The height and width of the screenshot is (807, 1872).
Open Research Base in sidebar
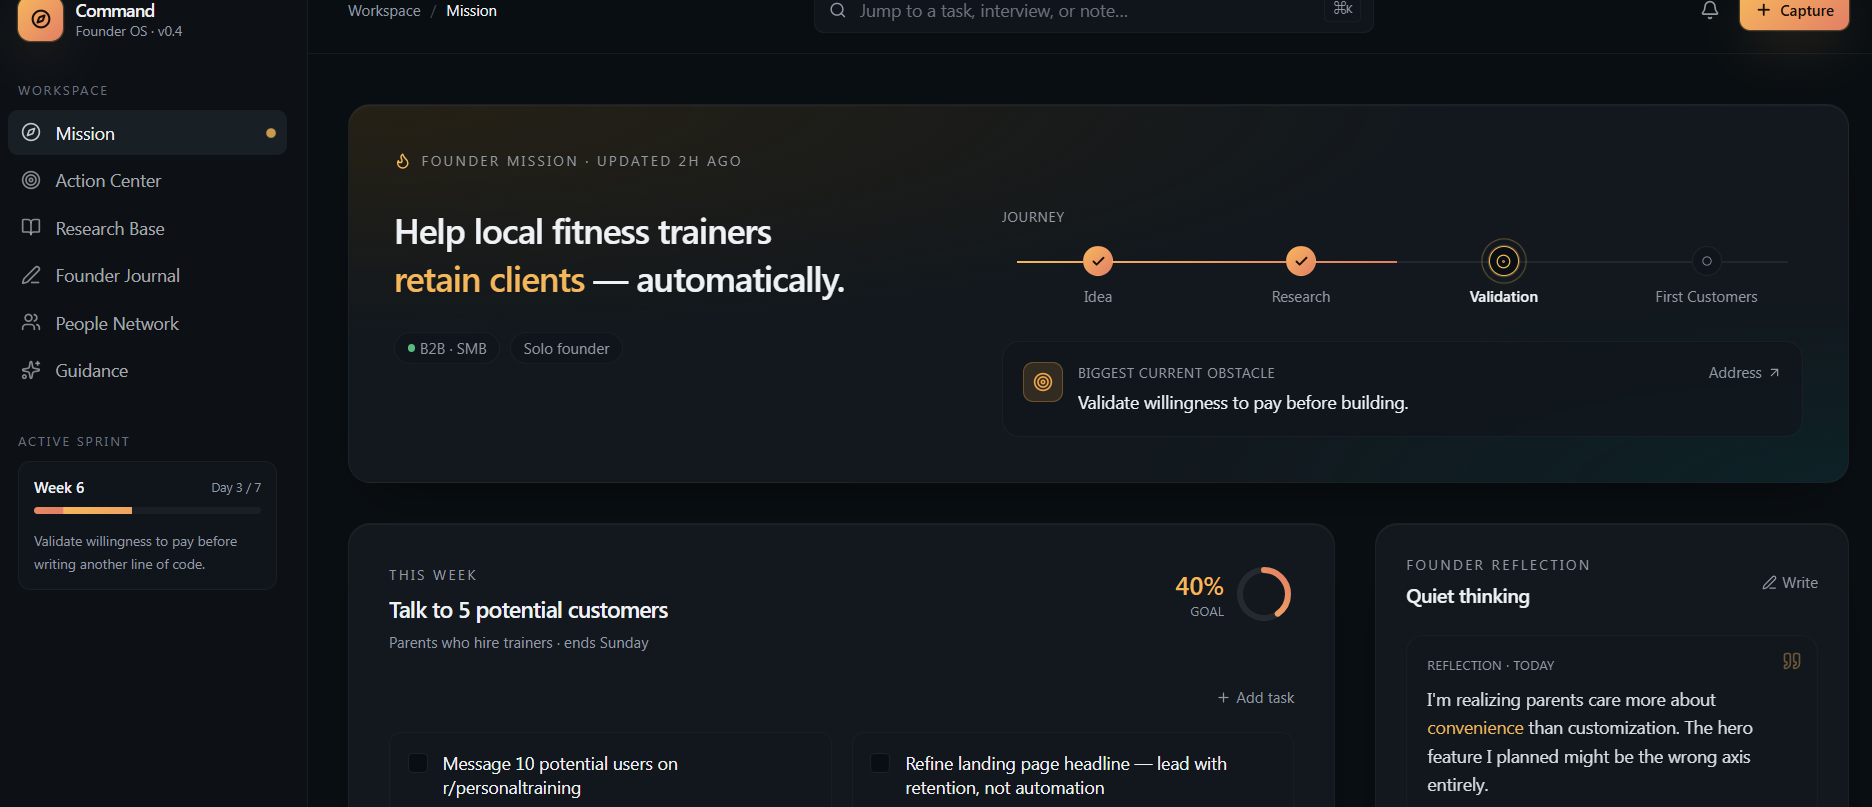click(147, 229)
